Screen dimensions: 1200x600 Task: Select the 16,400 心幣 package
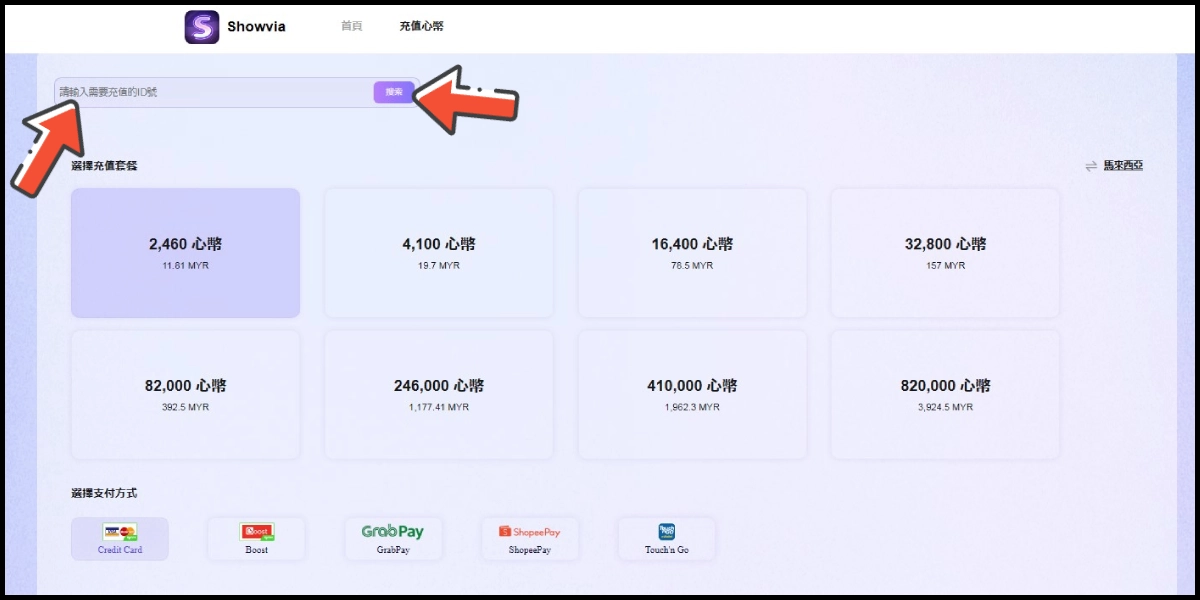(x=692, y=253)
